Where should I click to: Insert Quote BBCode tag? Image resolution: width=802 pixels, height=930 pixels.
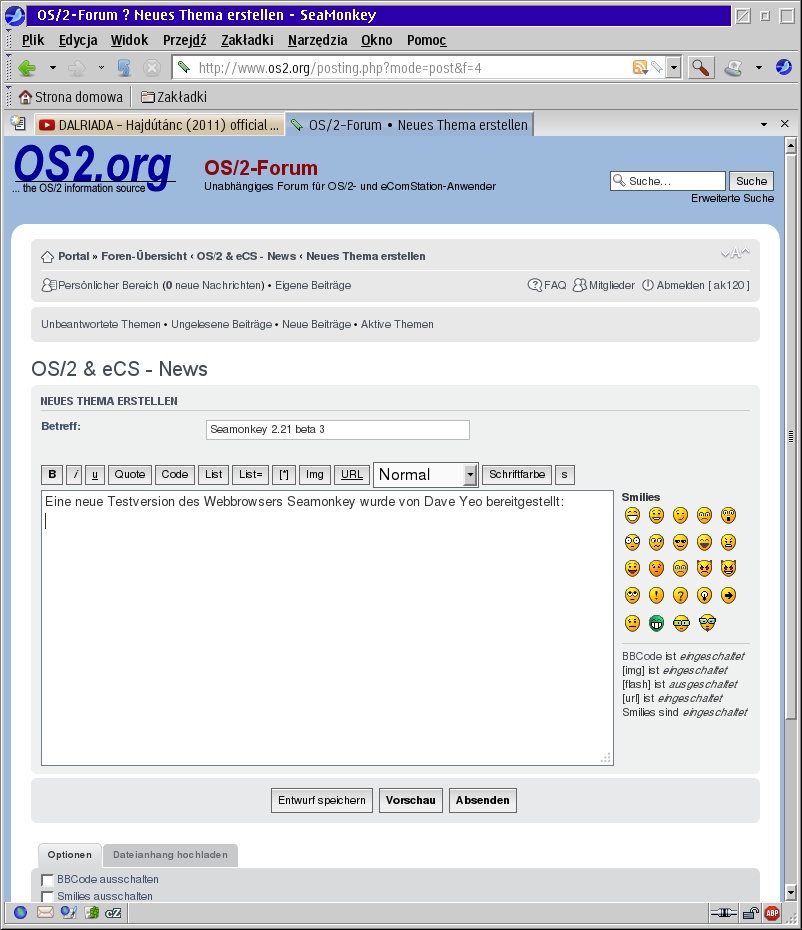tap(130, 474)
